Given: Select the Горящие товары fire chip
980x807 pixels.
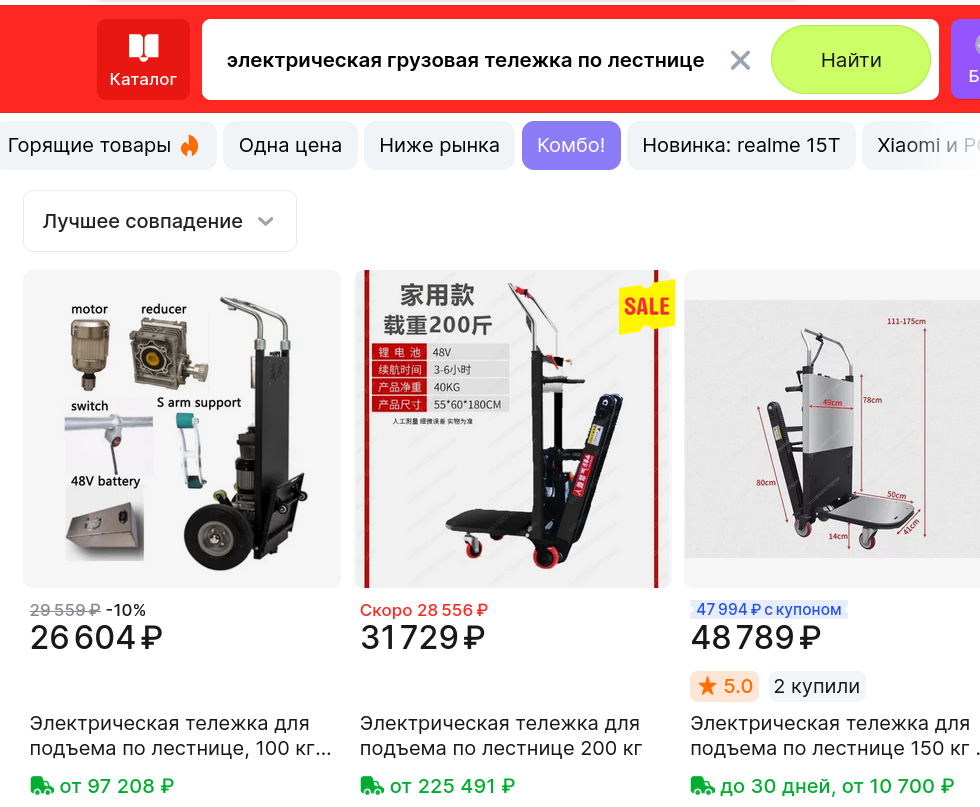Looking at the screenshot, I should tap(104, 146).
